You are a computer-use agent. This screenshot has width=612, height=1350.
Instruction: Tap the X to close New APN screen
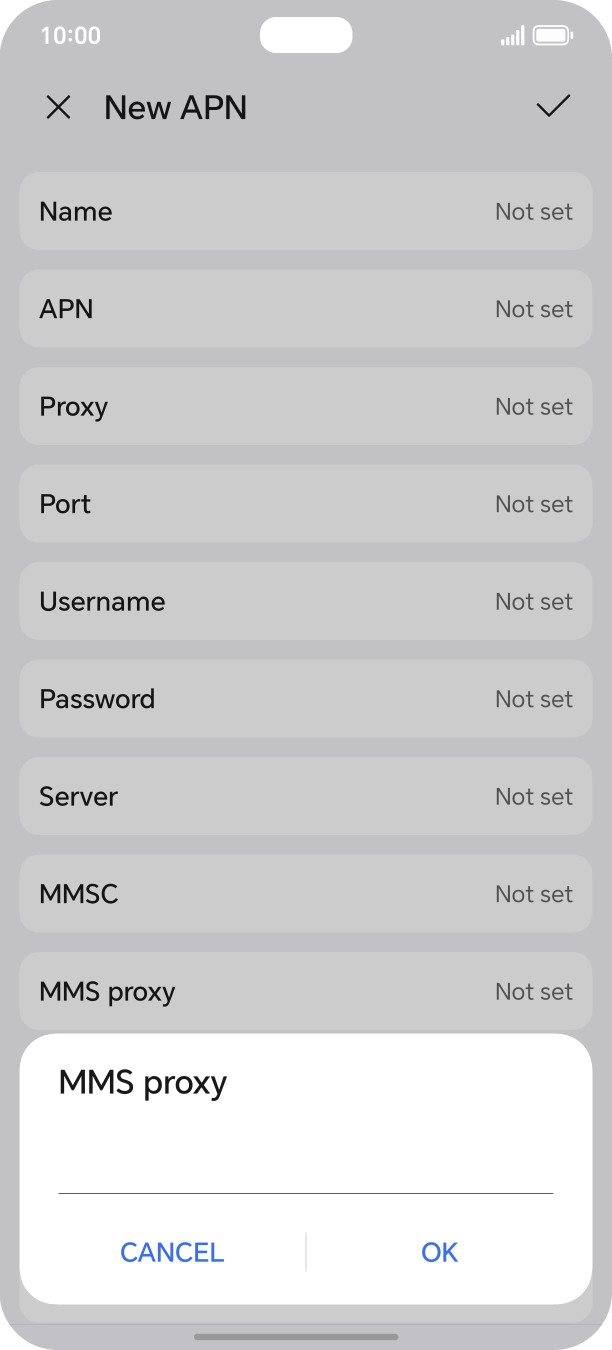58,107
